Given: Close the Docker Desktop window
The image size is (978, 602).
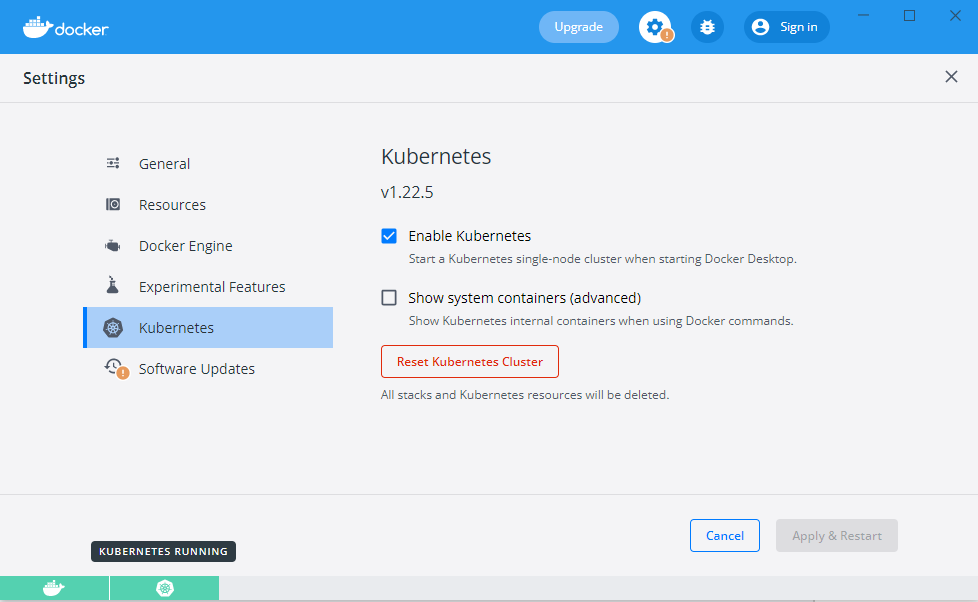Looking at the screenshot, I should 955,16.
